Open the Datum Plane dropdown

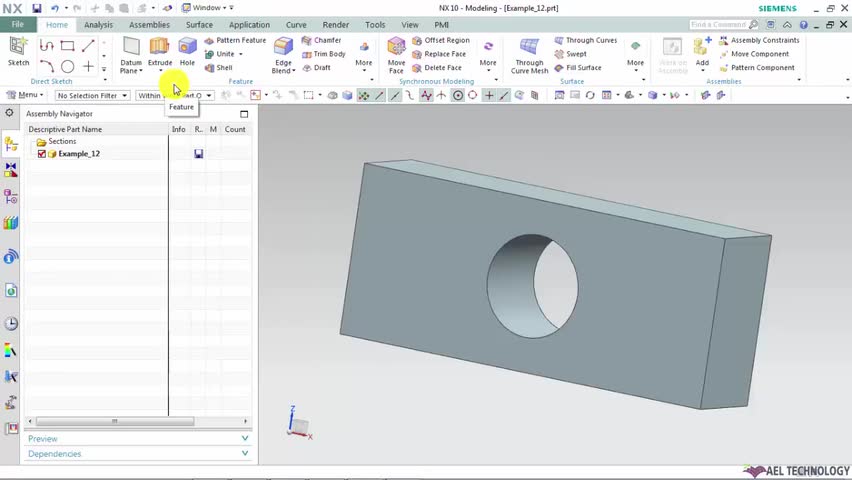pyautogui.click(x=140, y=71)
